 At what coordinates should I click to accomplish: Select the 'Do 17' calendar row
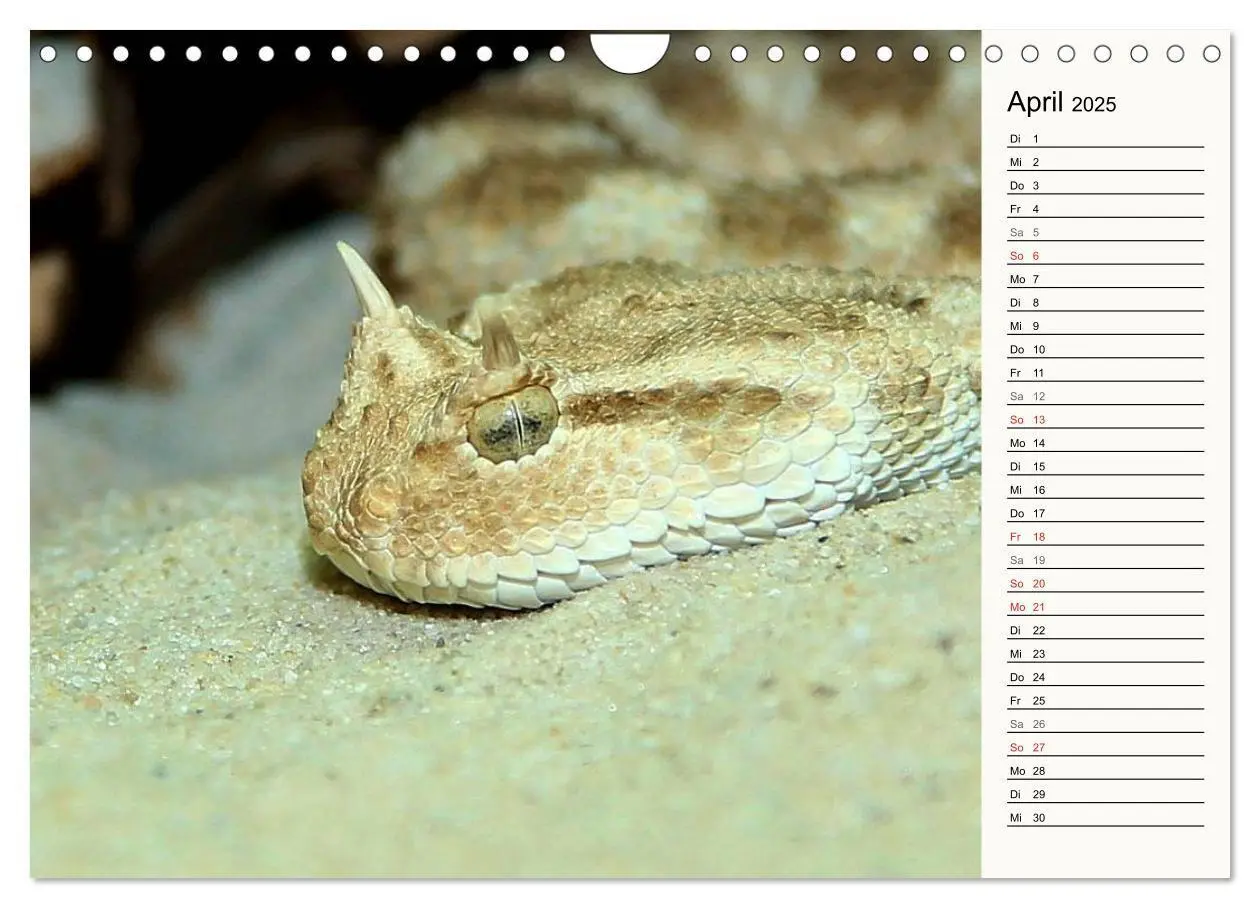pos(1105,513)
